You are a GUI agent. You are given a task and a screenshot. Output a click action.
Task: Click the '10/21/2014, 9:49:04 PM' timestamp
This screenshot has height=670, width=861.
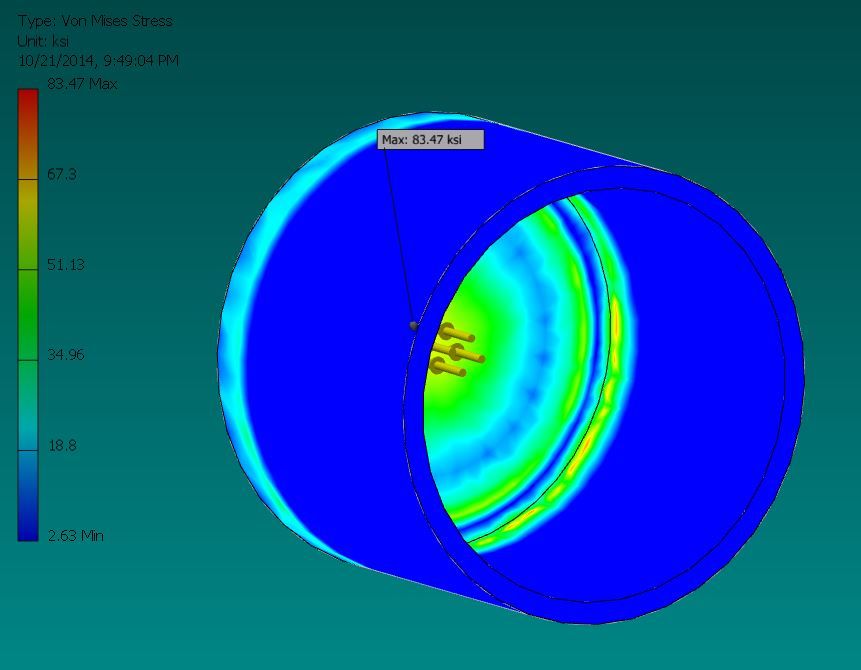point(98,60)
